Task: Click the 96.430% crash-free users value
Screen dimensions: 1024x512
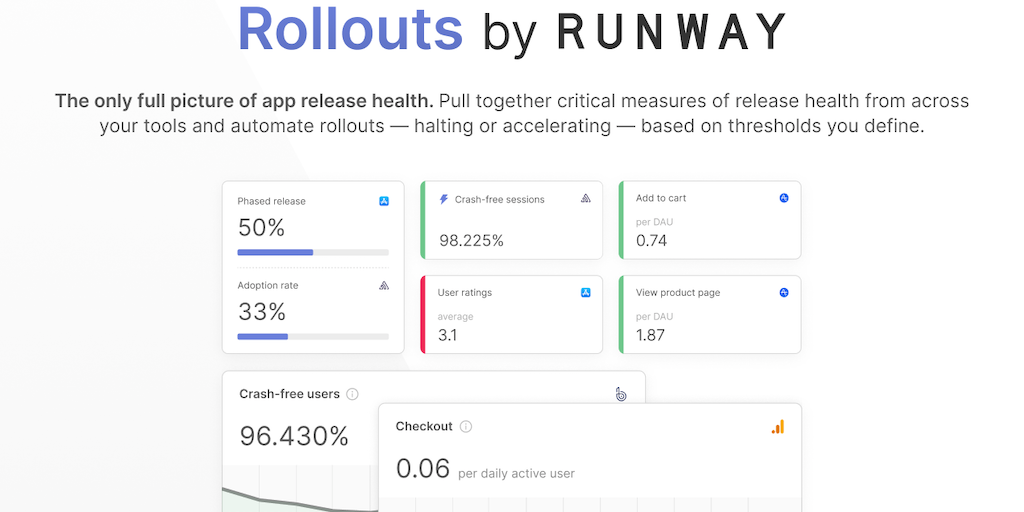Action: click(x=294, y=436)
